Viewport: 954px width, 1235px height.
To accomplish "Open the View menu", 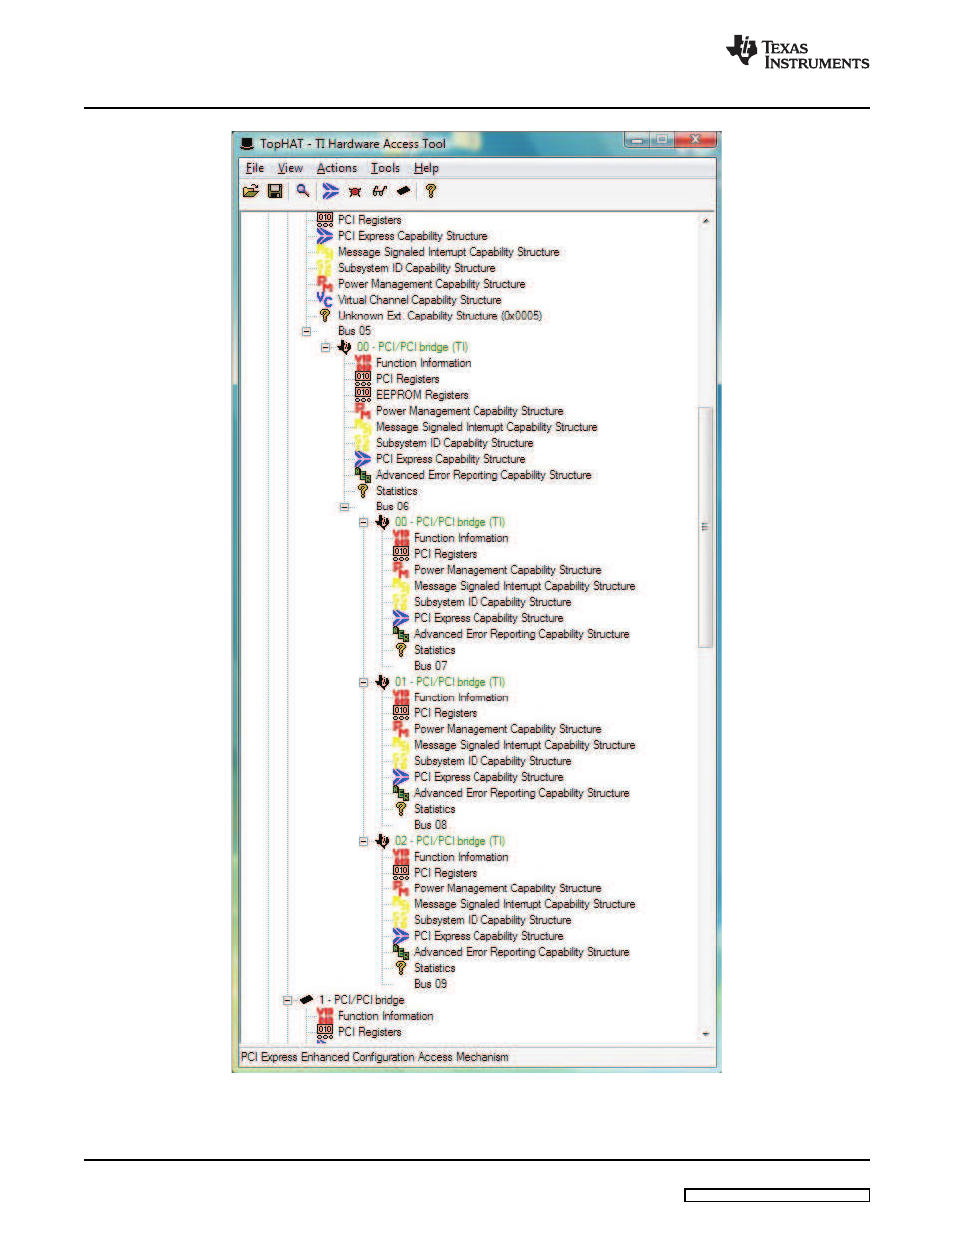I will (290, 168).
